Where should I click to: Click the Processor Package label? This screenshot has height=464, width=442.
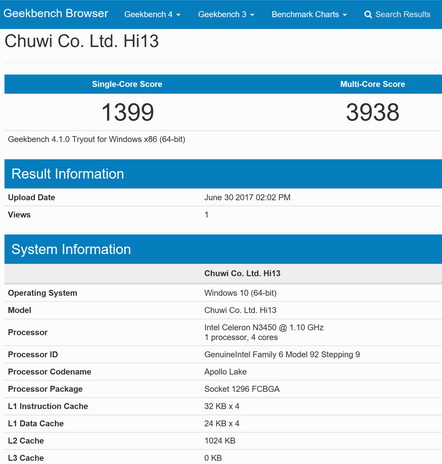(x=45, y=389)
